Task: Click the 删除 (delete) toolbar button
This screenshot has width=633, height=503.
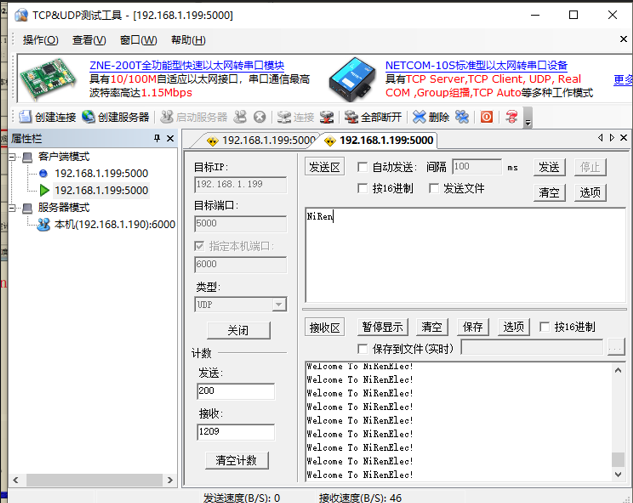Action: 431,117
